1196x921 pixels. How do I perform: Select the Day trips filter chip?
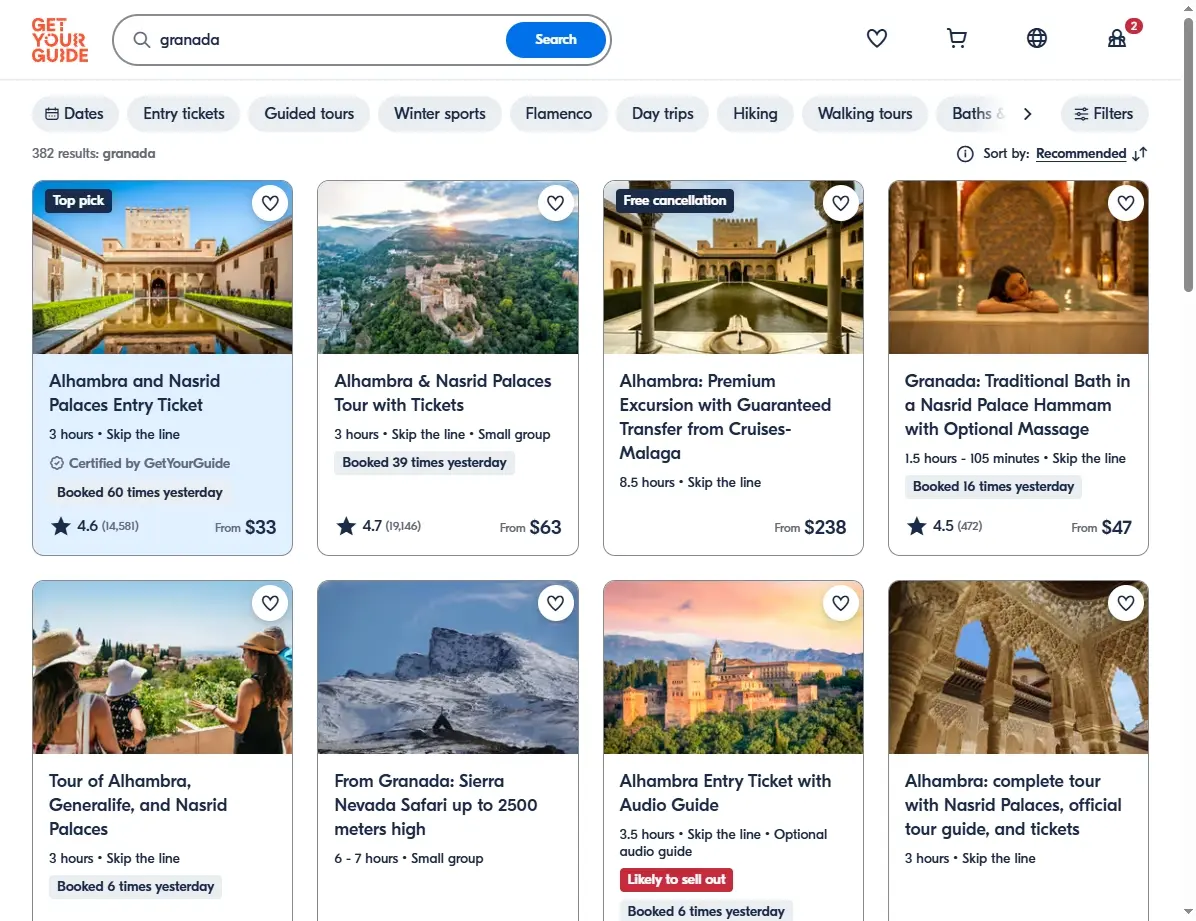[x=662, y=114]
